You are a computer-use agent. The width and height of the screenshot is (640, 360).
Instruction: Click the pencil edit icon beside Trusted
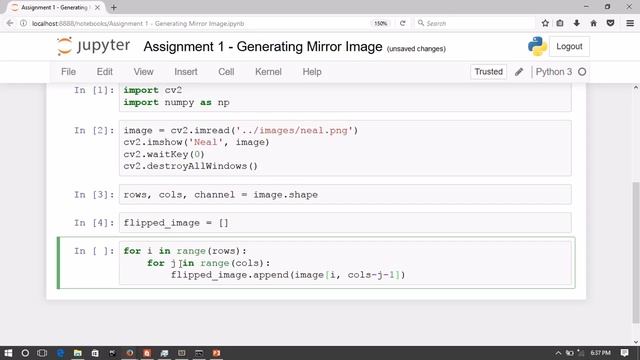coord(519,72)
